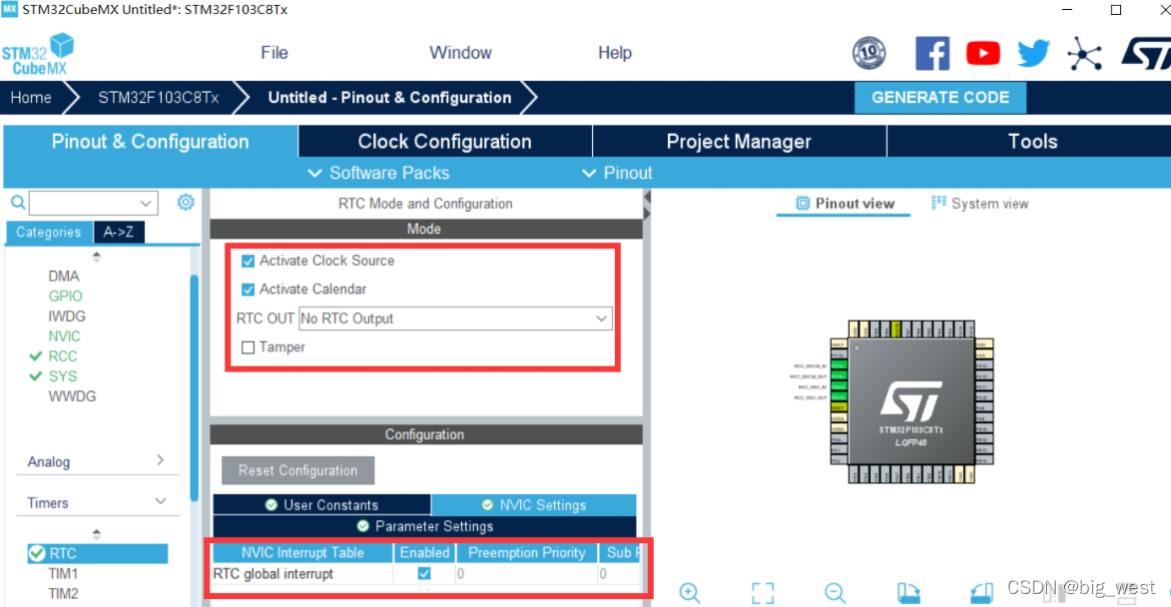The height and width of the screenshot is (607, 1171).
Task: Show the Categories list tab
Action: point(49,232)
